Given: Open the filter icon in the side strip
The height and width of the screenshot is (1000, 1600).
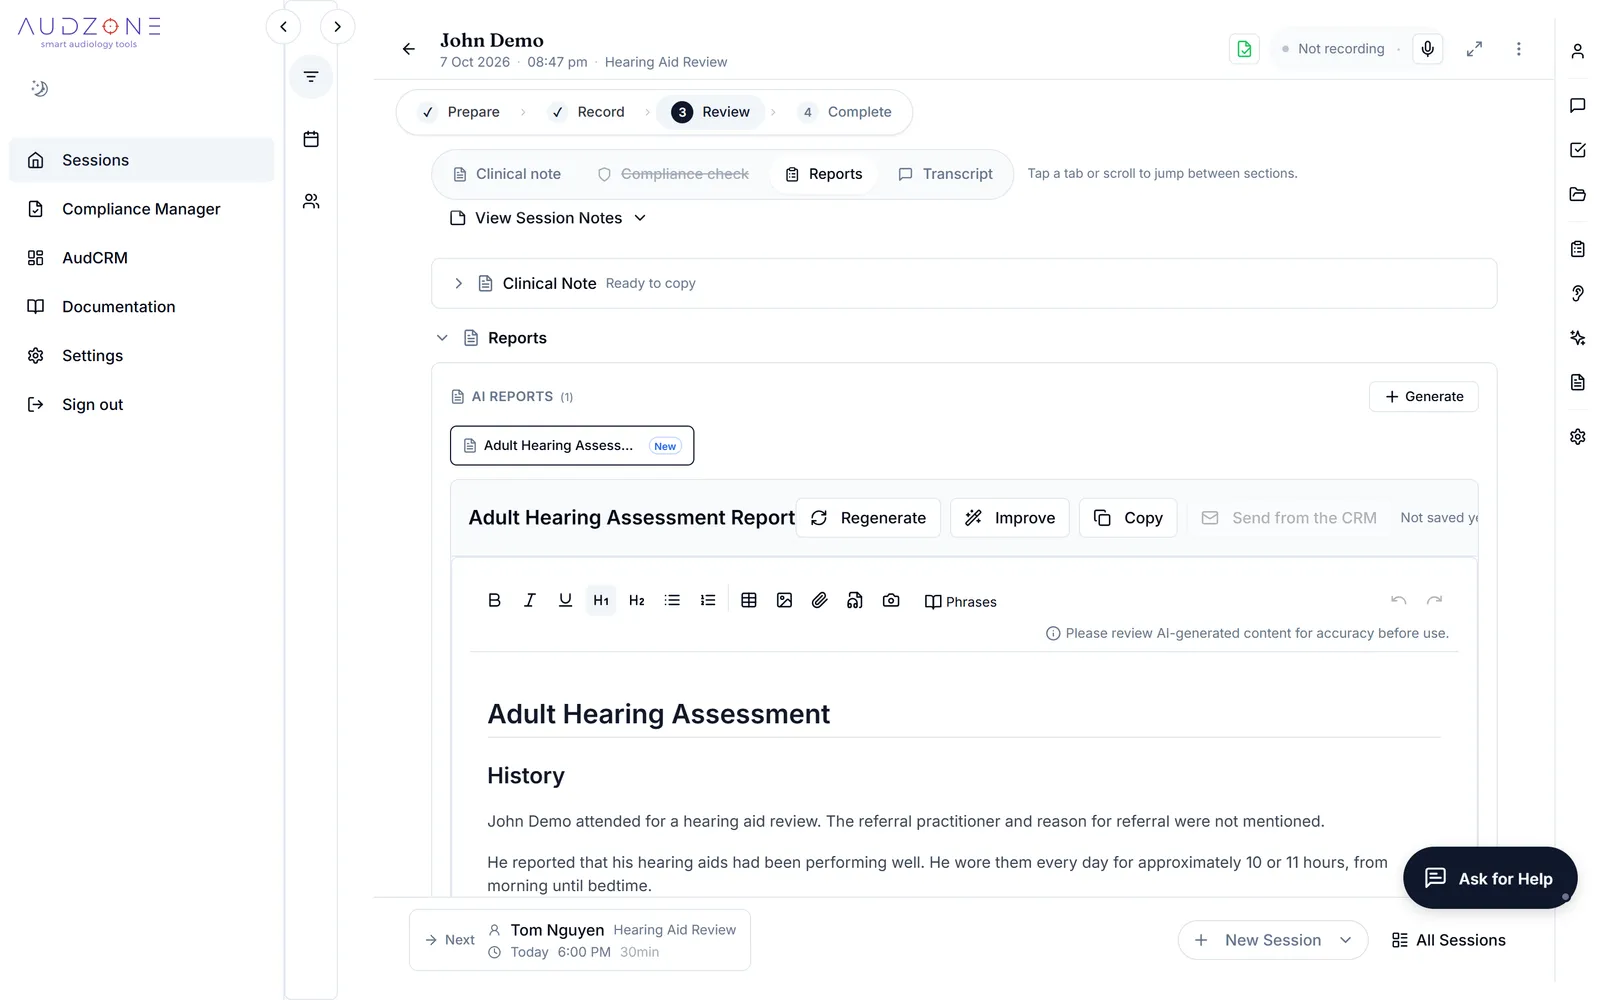Looking at the screenshot, I should point(311,77).
